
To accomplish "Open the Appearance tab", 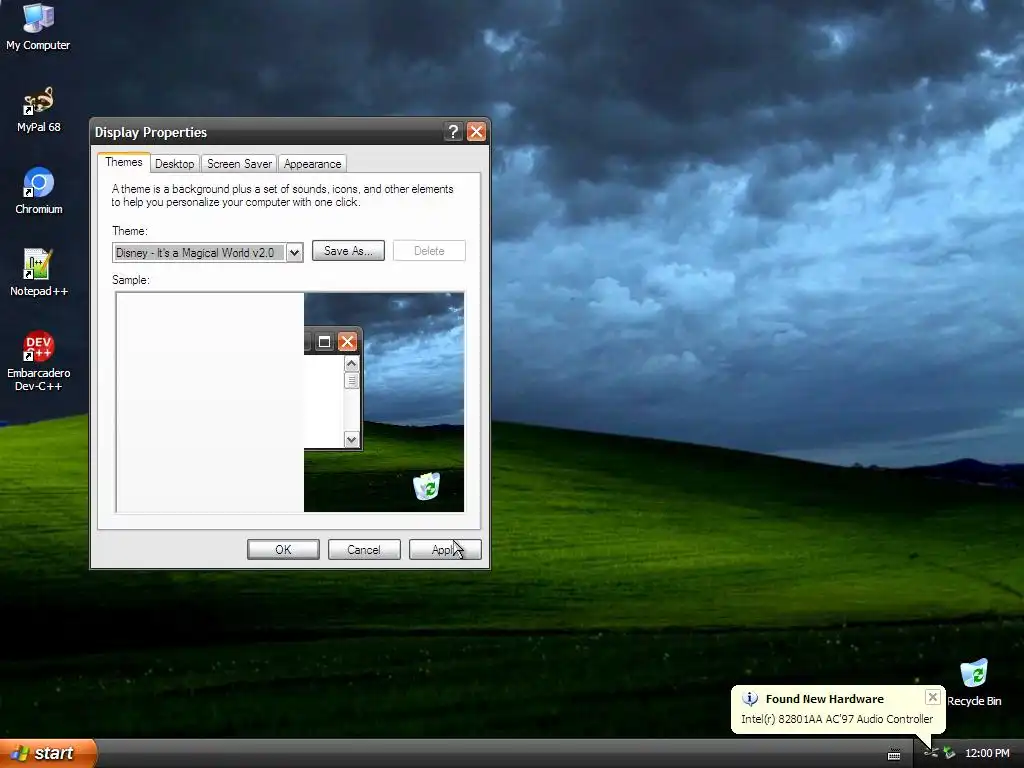I will [312, 164].
